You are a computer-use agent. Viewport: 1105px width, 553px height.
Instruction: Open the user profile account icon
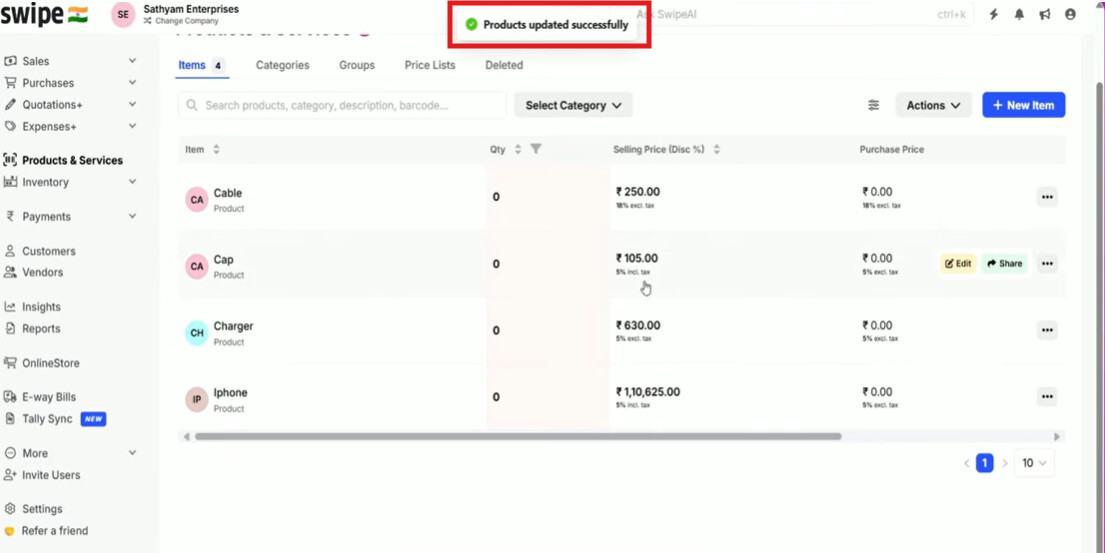pyautogui.click(x=1070, y=15)
